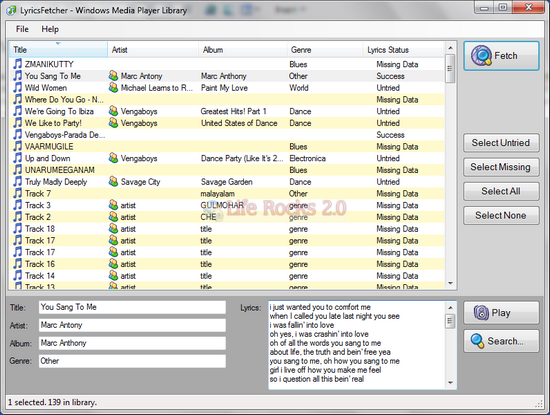Play the selected song with the Play button
550x415 pixels.
click(x=501, y=313)
